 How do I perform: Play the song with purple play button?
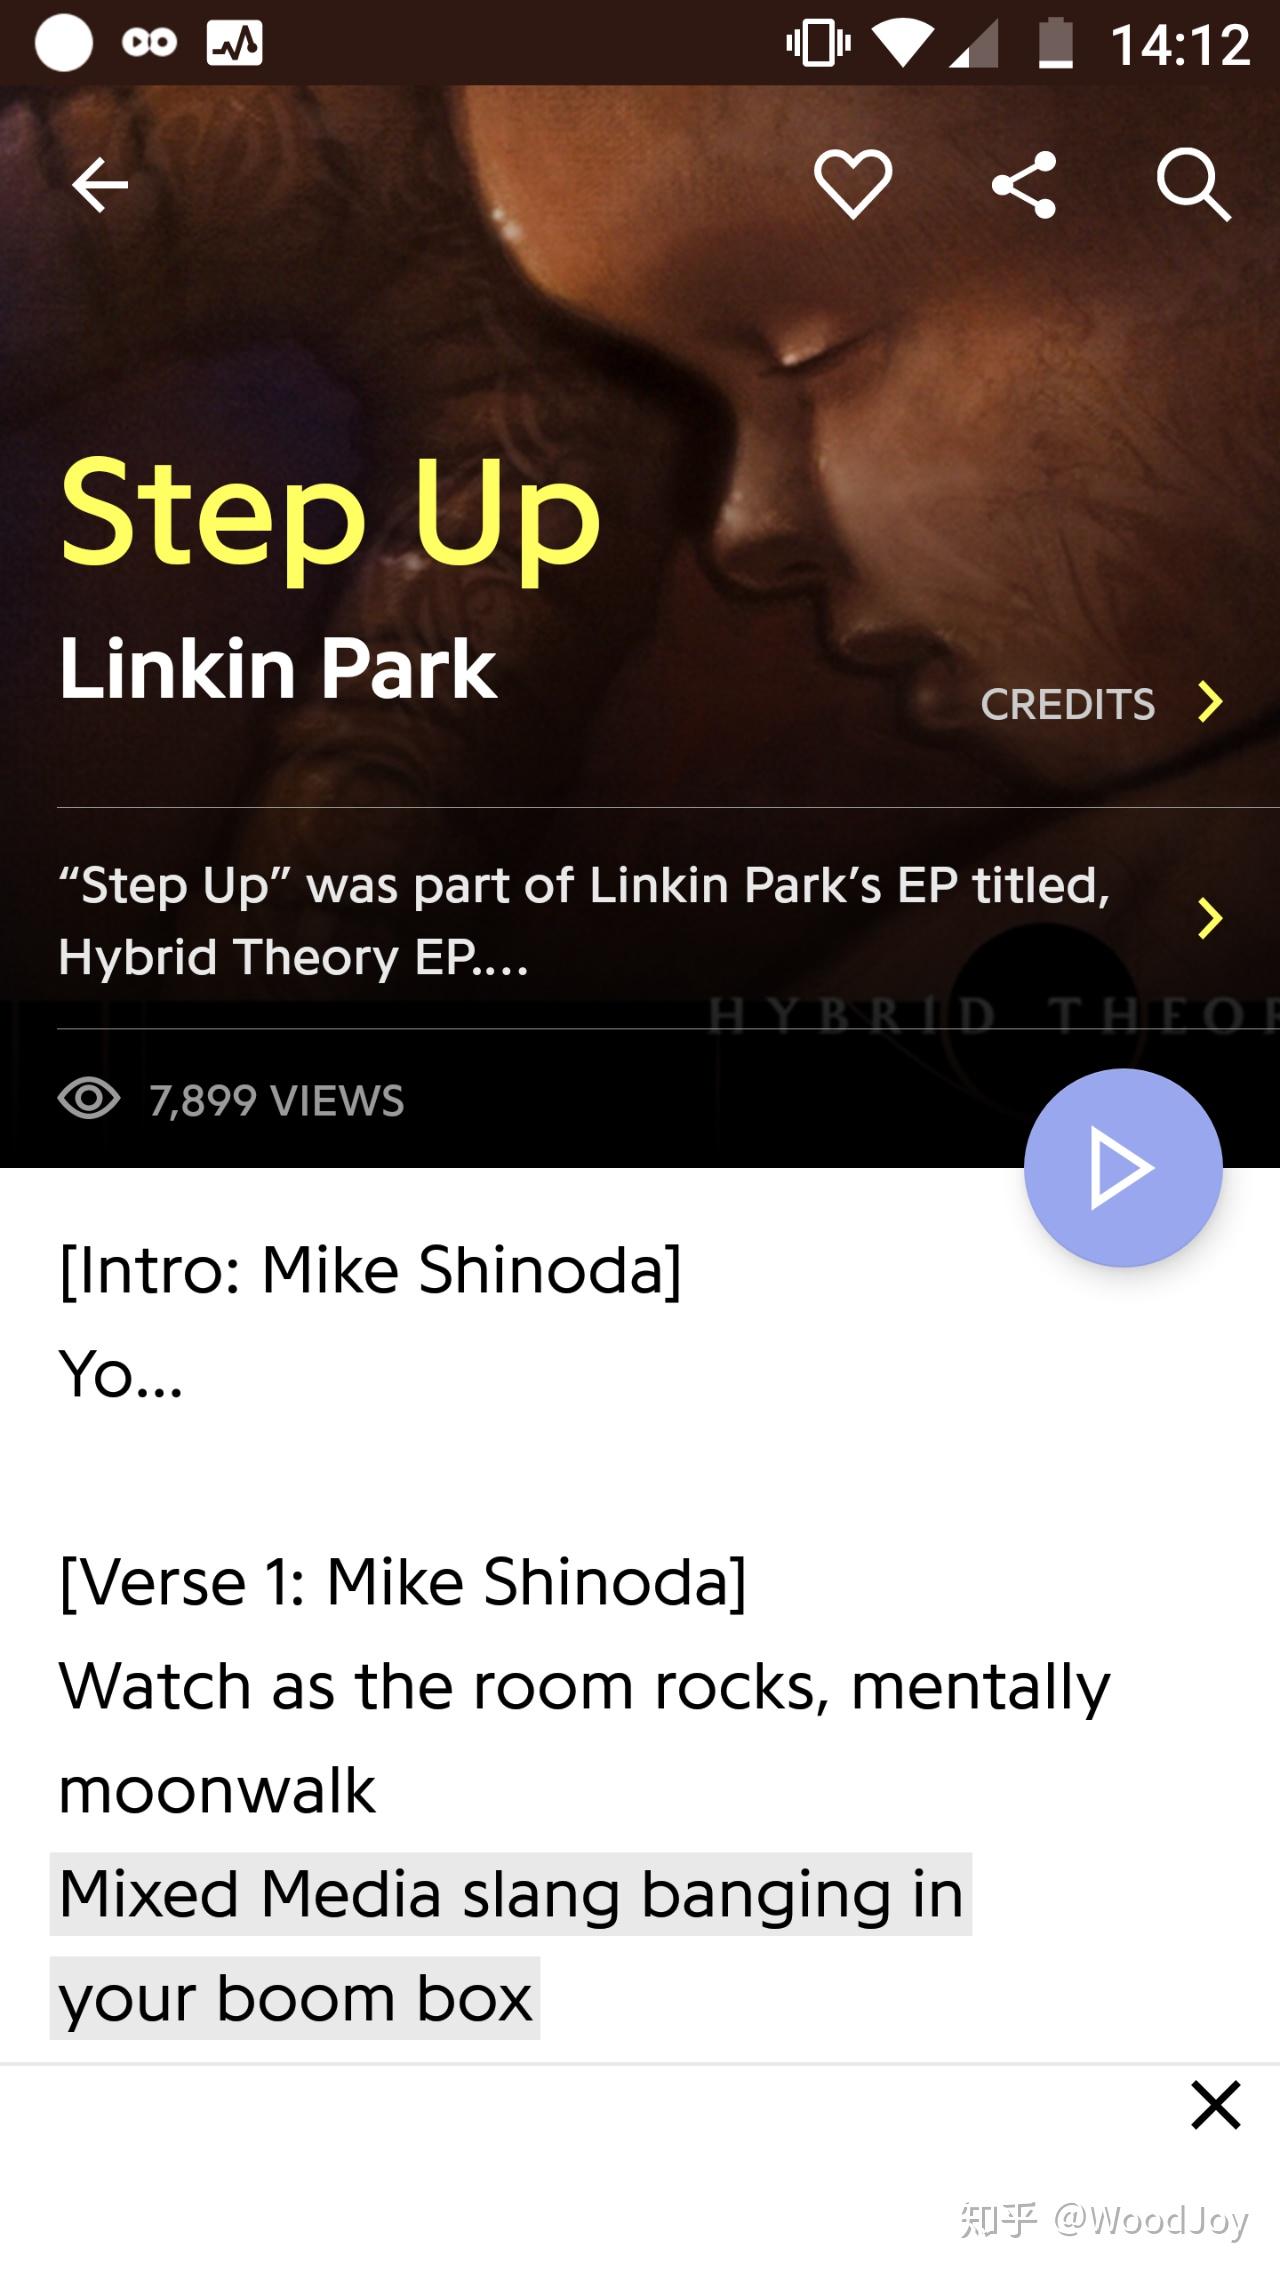coord(1123,1167)
